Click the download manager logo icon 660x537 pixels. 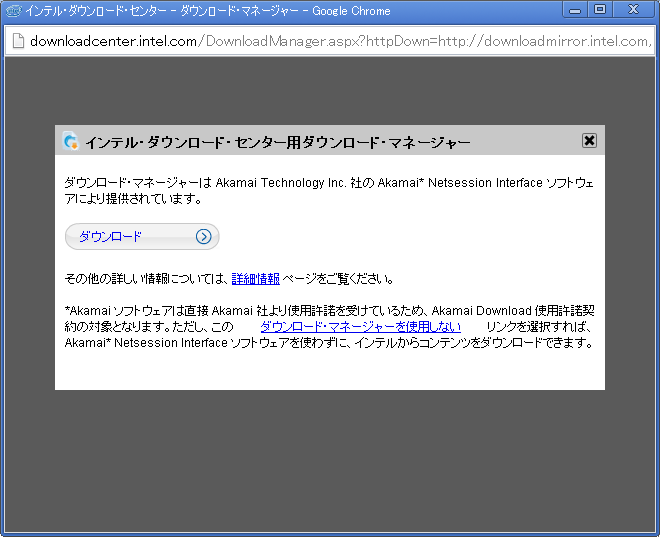click(x=70, y=141)
